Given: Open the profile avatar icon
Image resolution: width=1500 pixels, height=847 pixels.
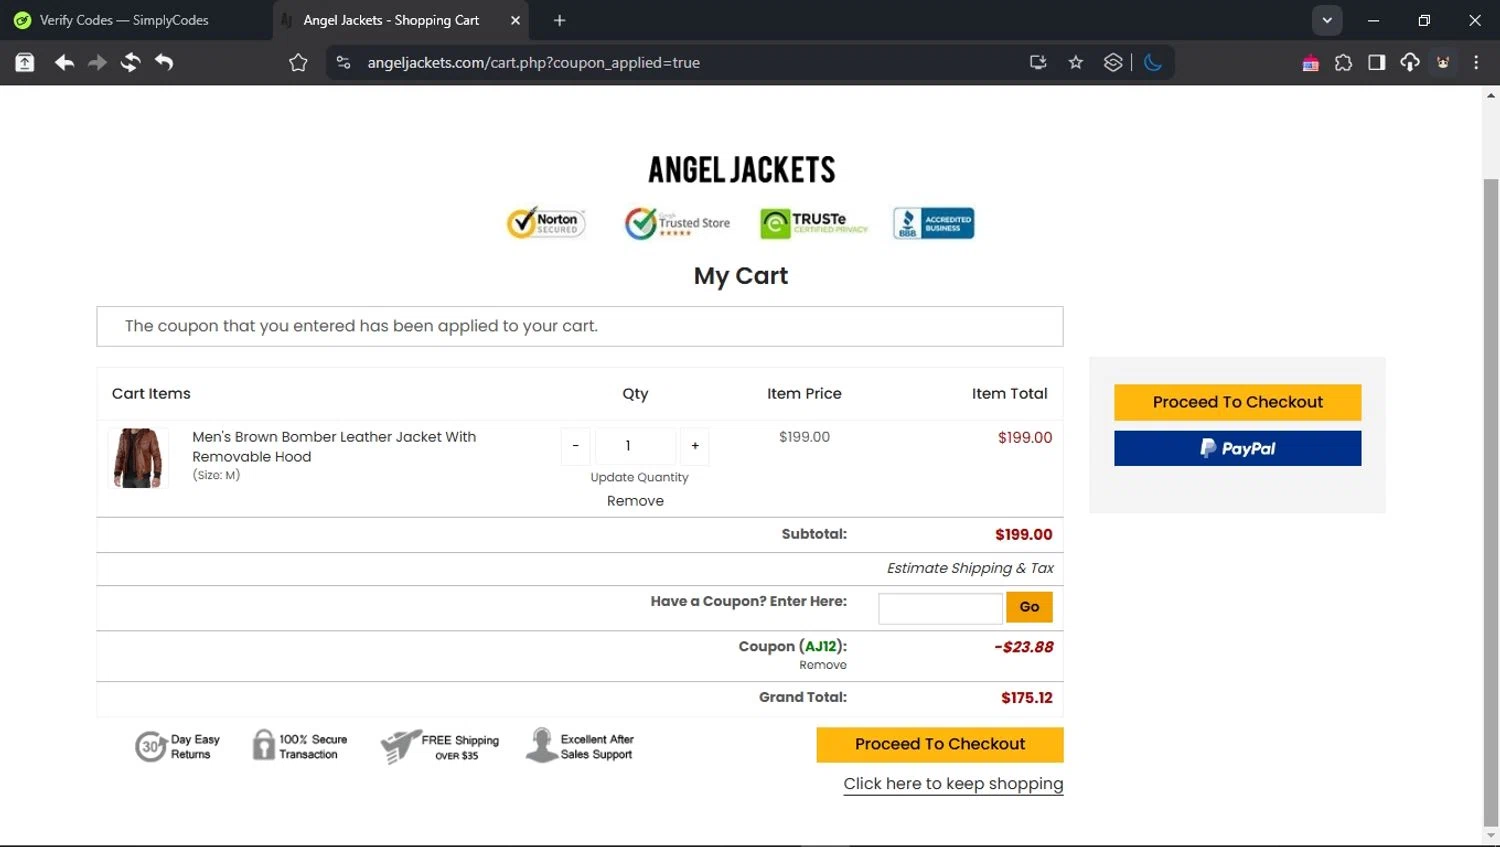Looking at the screenshot, I should pyautogui.click(x=1443, y=62).
